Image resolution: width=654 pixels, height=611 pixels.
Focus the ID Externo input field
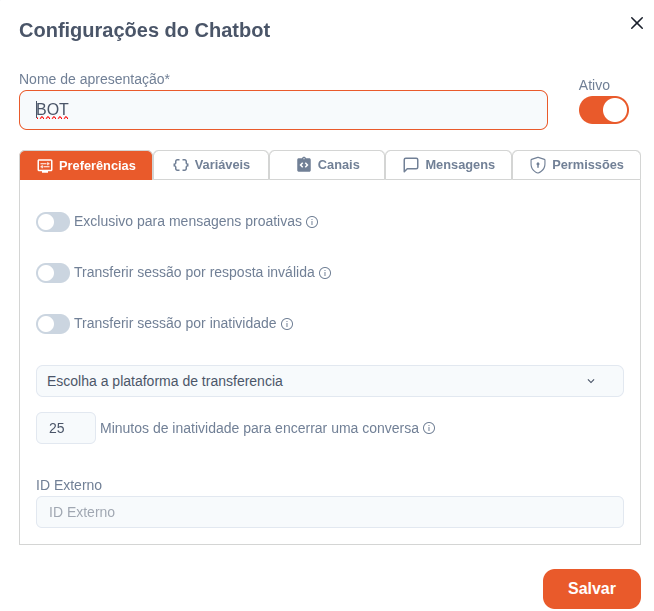coord(330,512)
